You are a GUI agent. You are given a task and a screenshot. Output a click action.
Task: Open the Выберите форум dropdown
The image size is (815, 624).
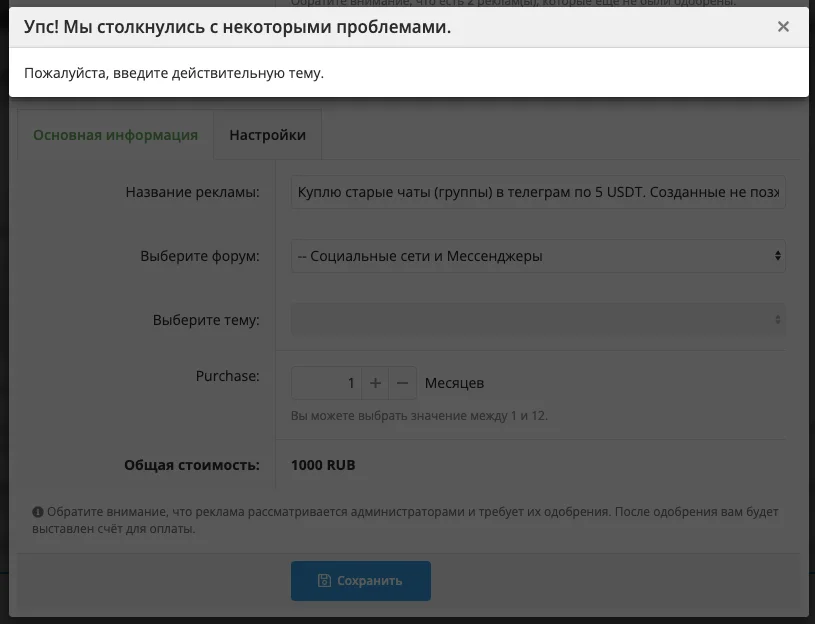click(x=538, y=256)
